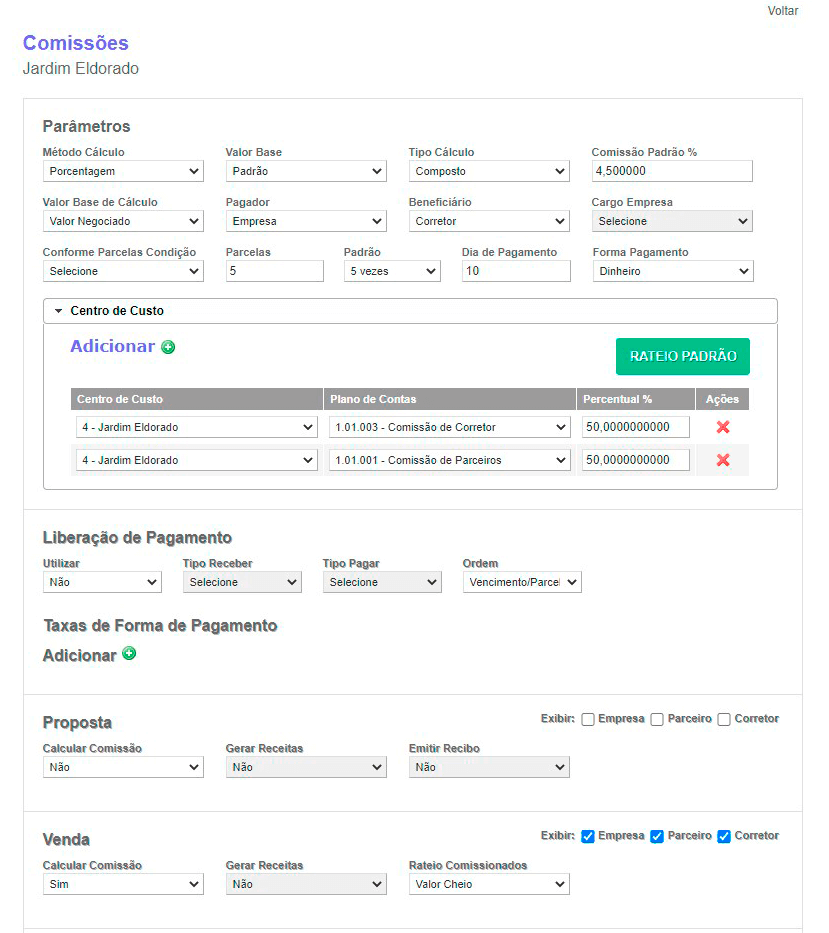This screenshot has height=933, width=829.
Task: Add a payment method fee with green plus
Action: coord(129,654)
